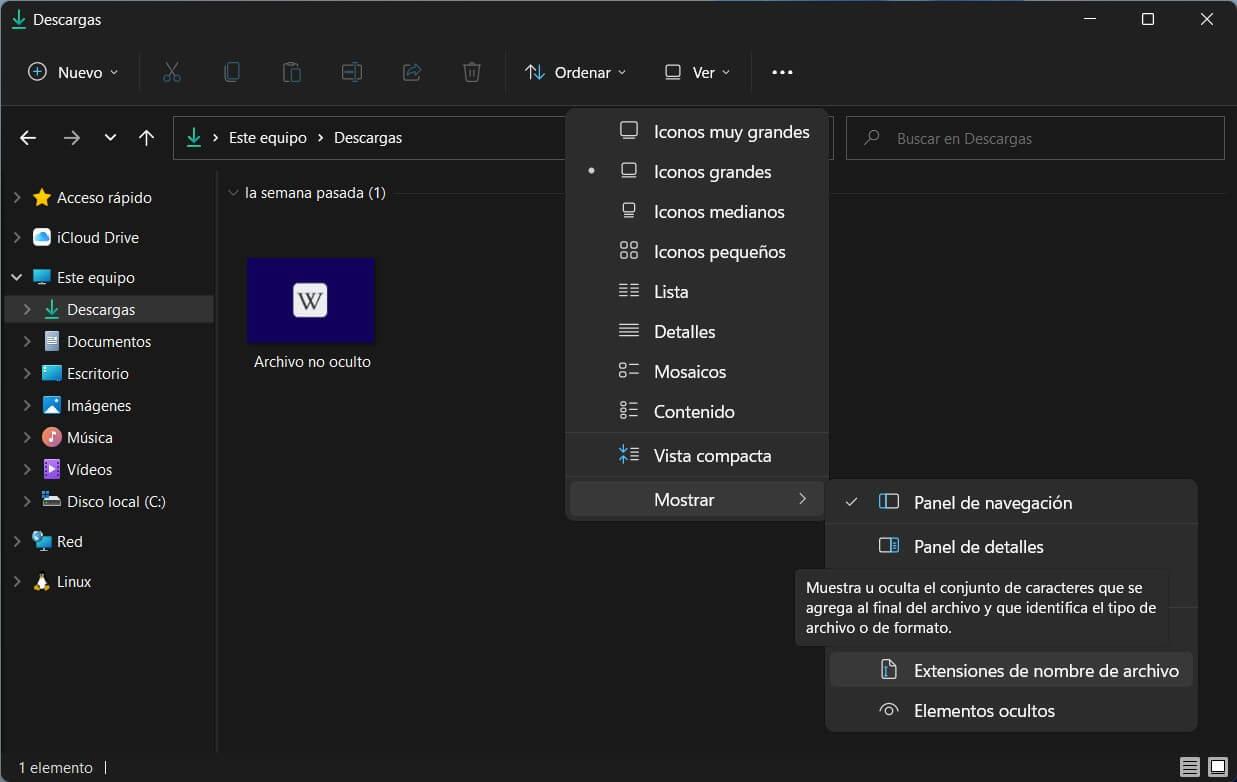Switch to large thumbnails view in status bar
The width and height of the screenshot is (1237, 782).
pyautogui.click(x=1217, y=768)
